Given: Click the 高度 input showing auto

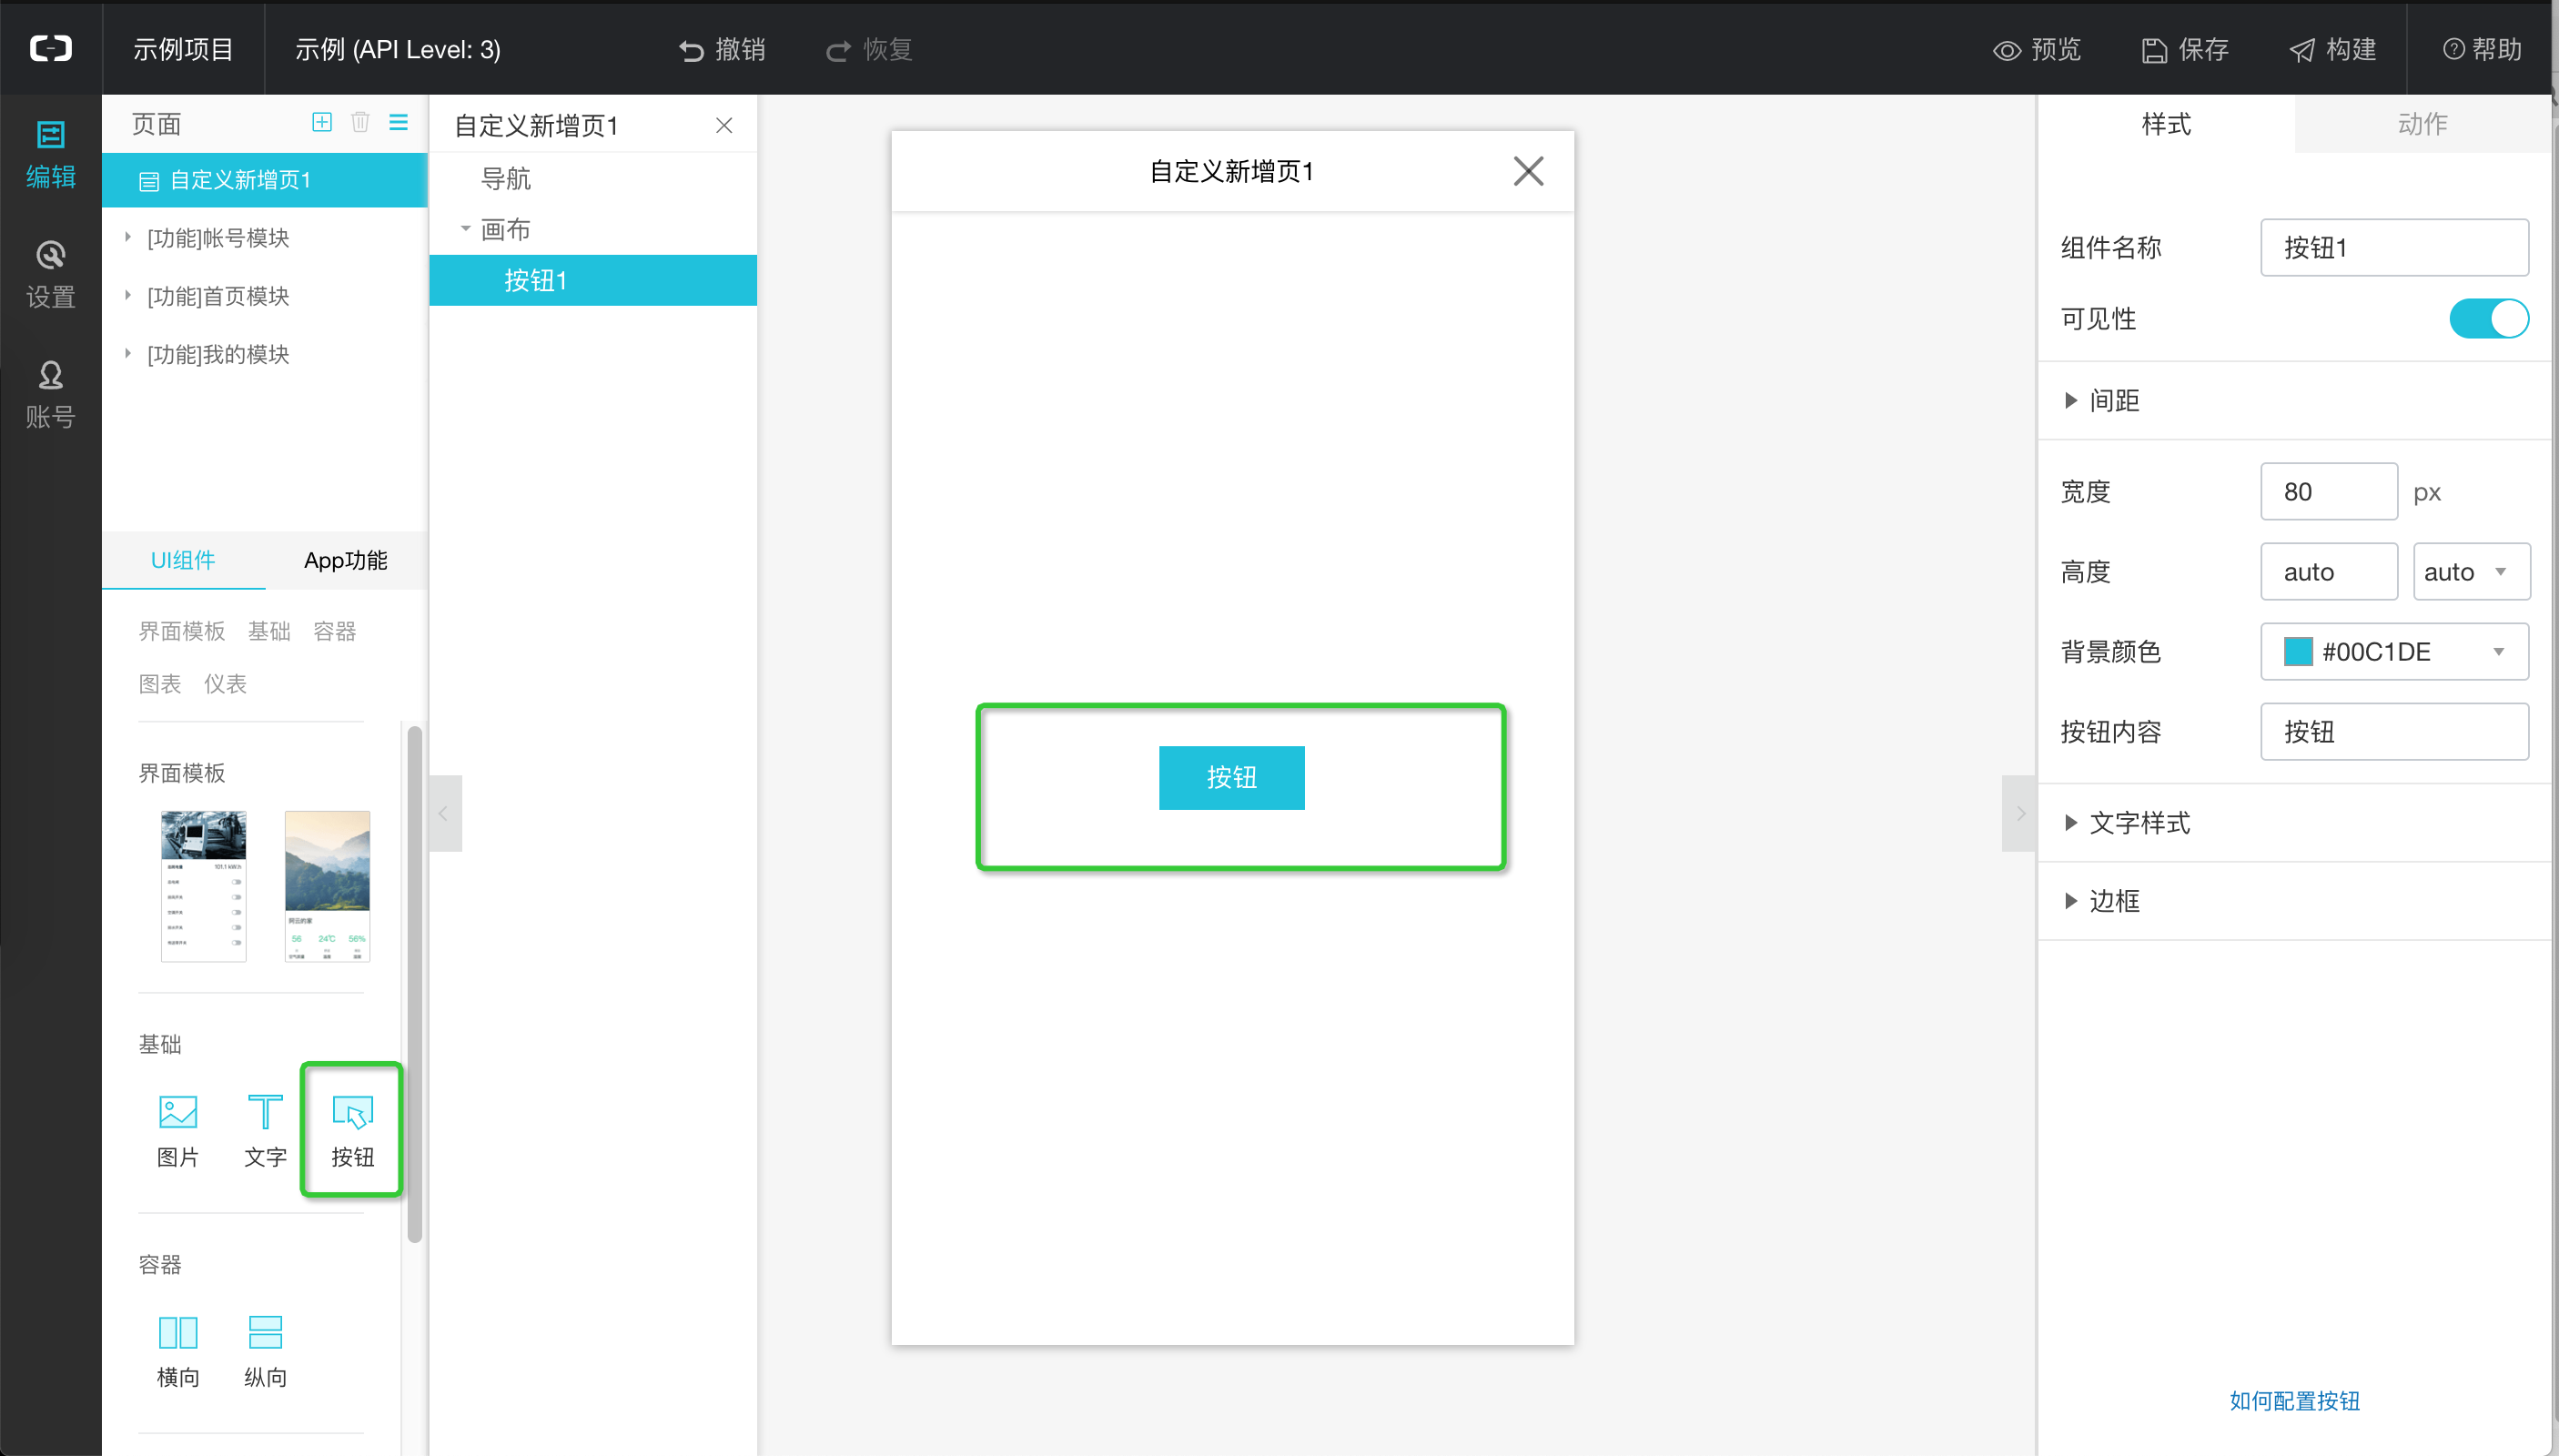Looking at the screenshot, I should (x=2328, y=572).
